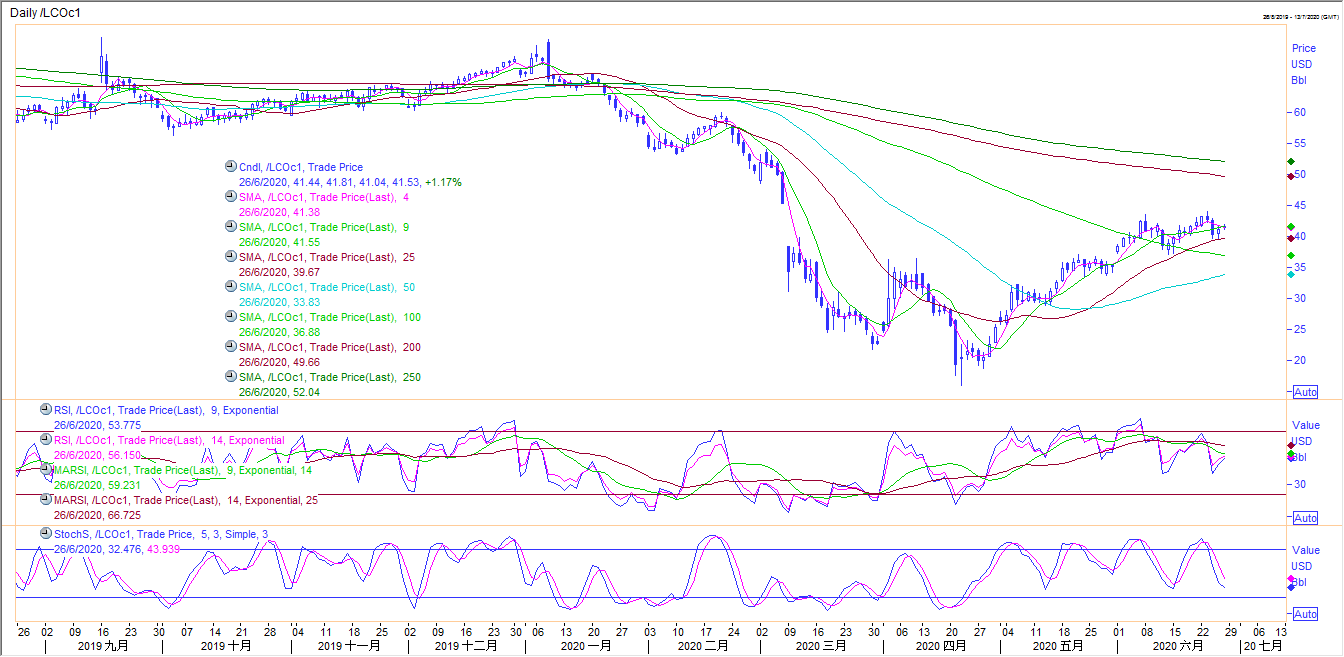Click the clock icon beside the SMA 25 legend

pyautogui.click(x=231, y=257)
